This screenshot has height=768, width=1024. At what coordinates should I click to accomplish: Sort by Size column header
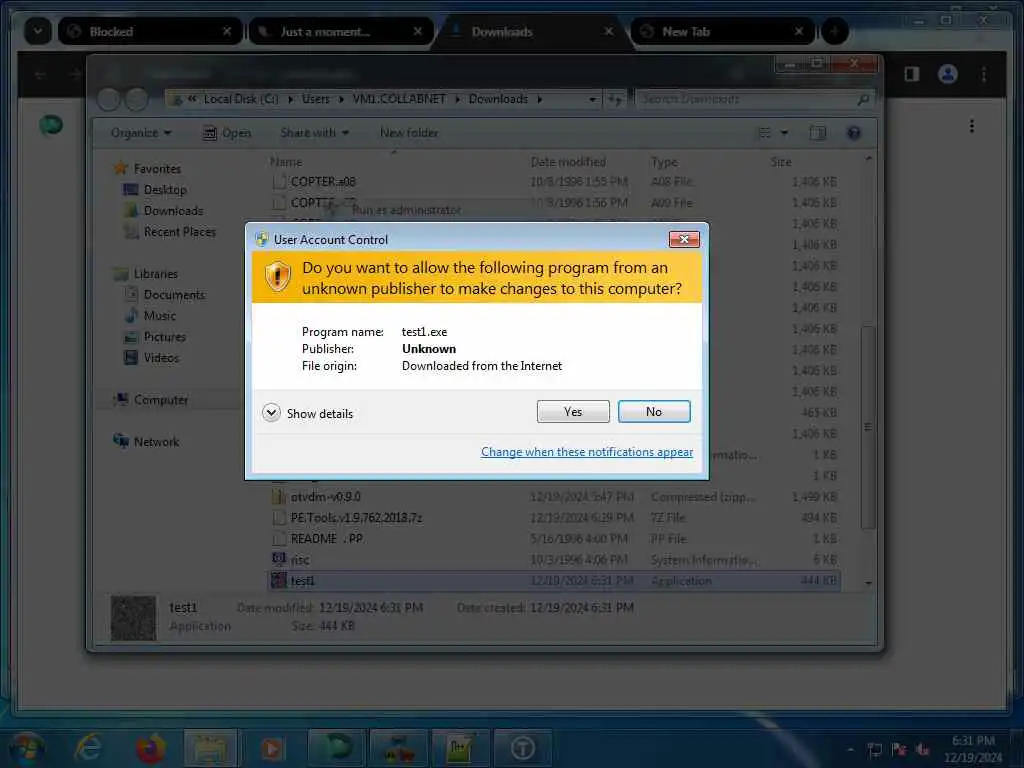pos(781,162)
